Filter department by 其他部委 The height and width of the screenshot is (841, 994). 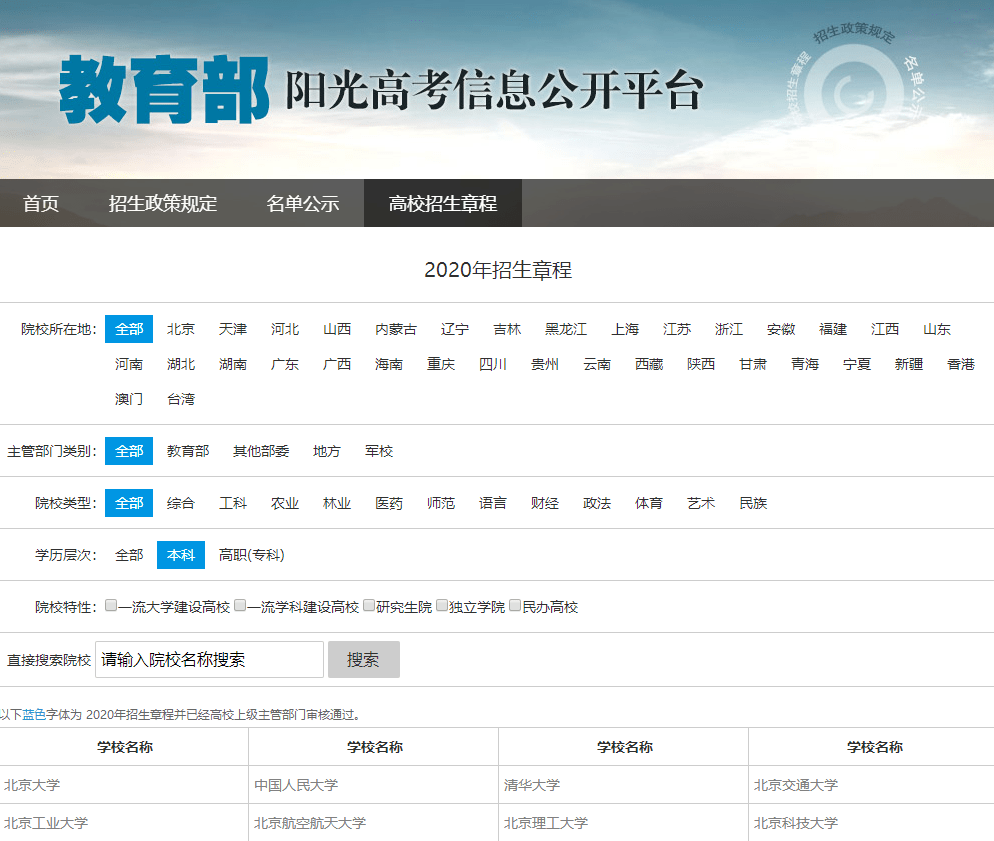(261, 451)
